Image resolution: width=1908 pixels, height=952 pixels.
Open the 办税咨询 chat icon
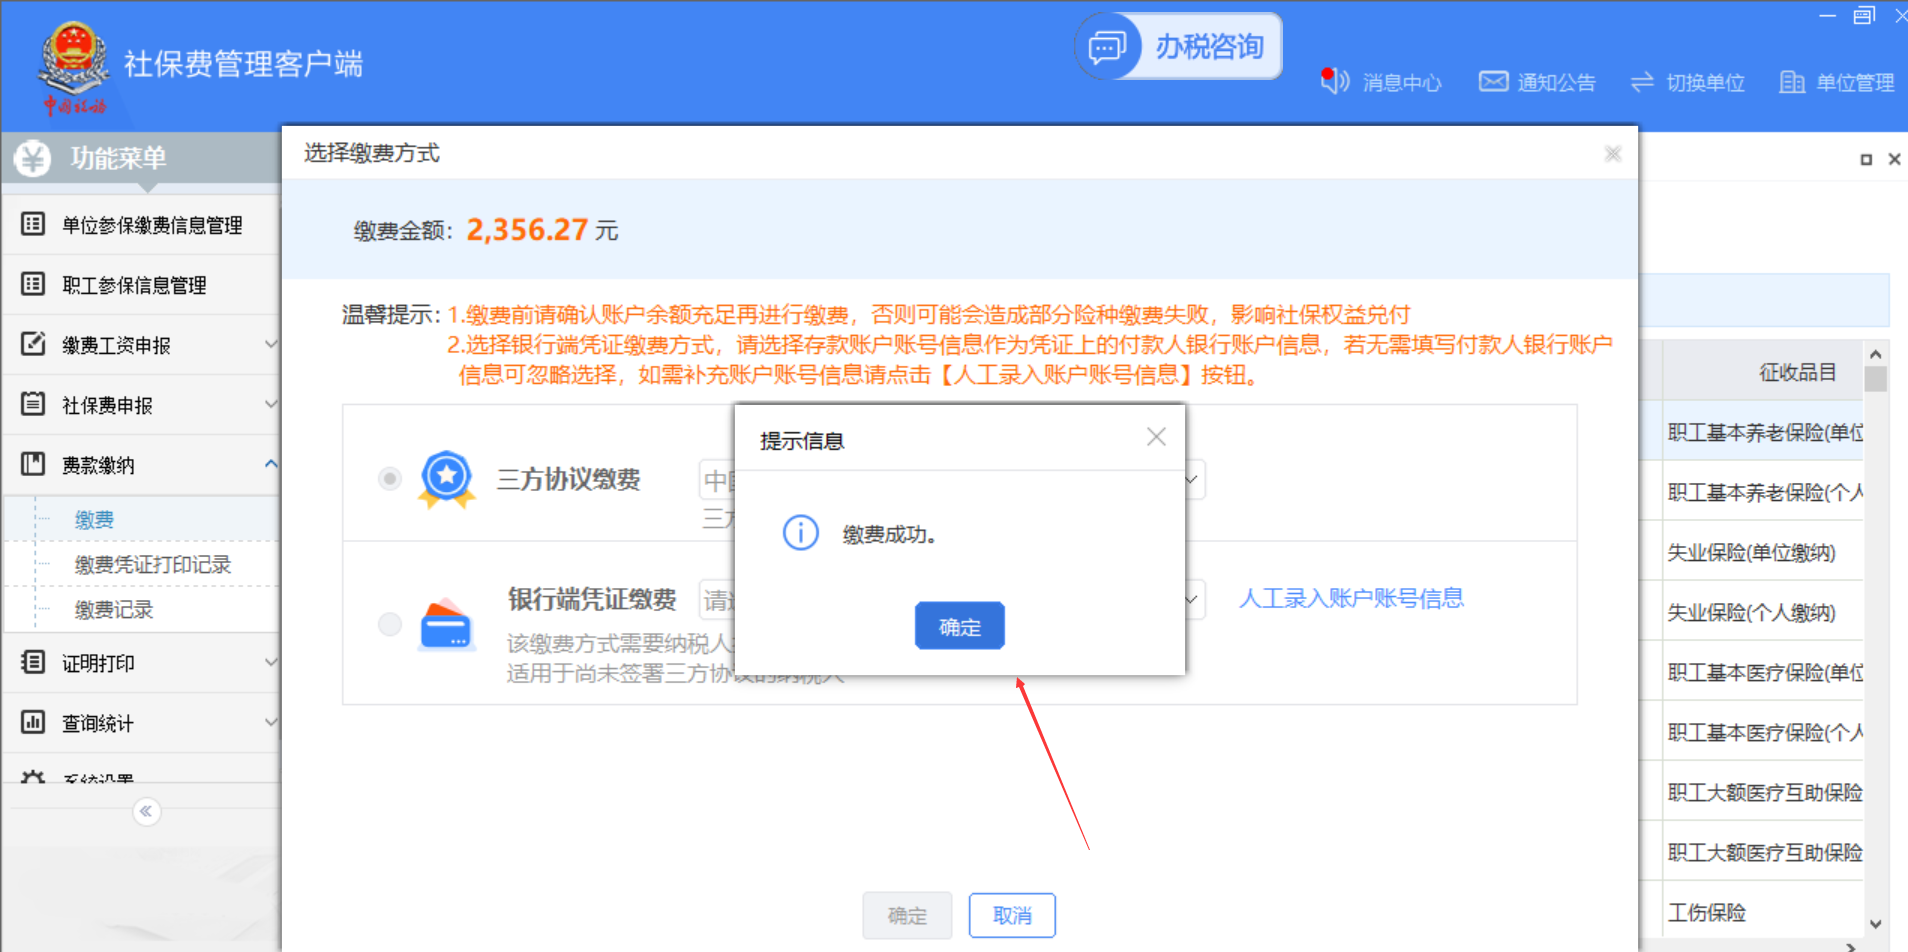point(1108,47)
